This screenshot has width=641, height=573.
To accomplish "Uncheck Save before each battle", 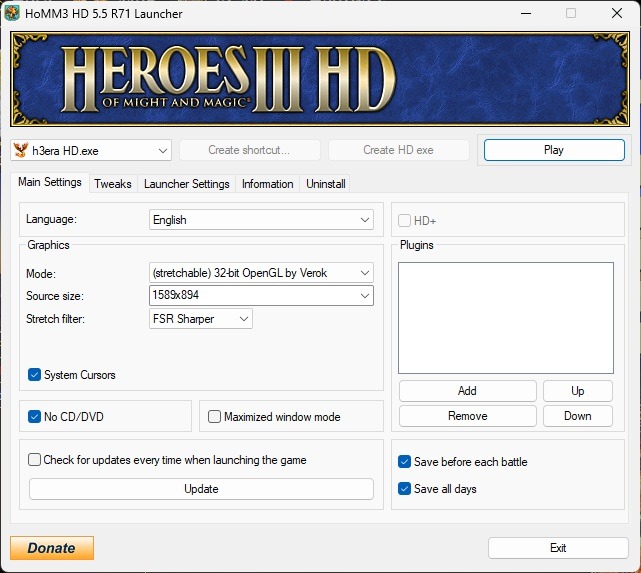I will pos(404,462).
